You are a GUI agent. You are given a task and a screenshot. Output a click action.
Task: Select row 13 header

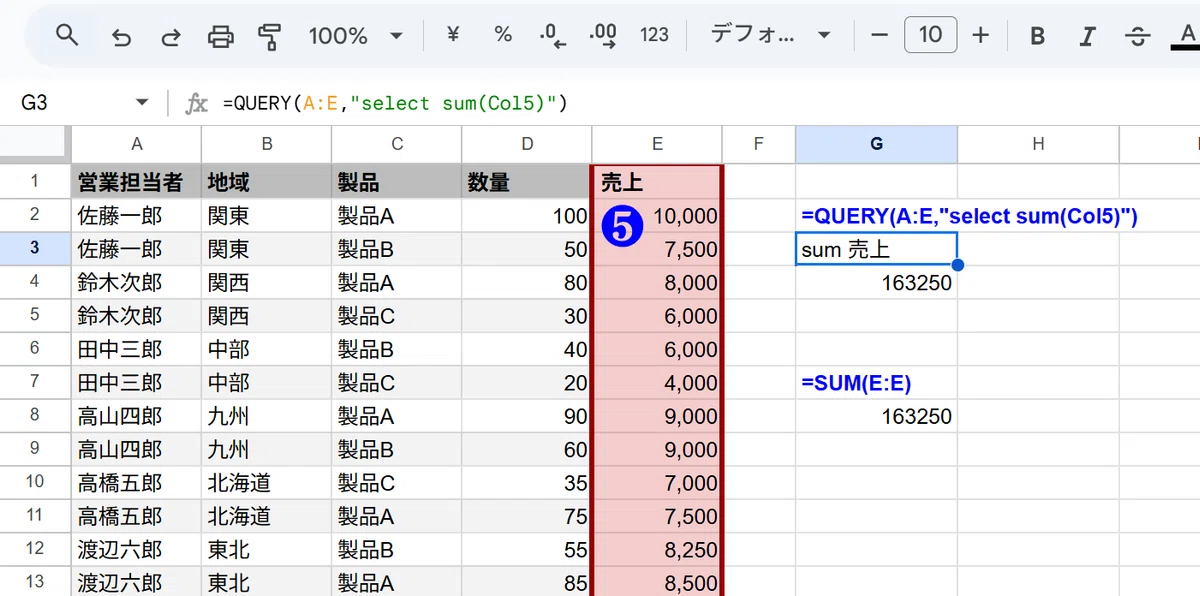coord(34,582)
